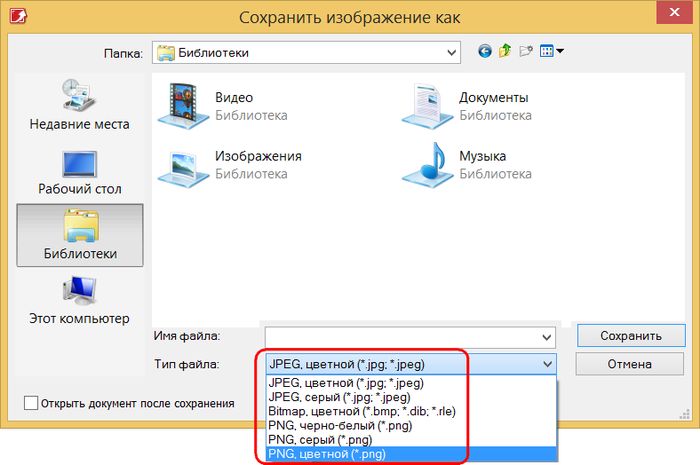Viewport: 700px width, 465px height.
Task: Choose JPEG, цветной in the list
Action: (411, 383)
